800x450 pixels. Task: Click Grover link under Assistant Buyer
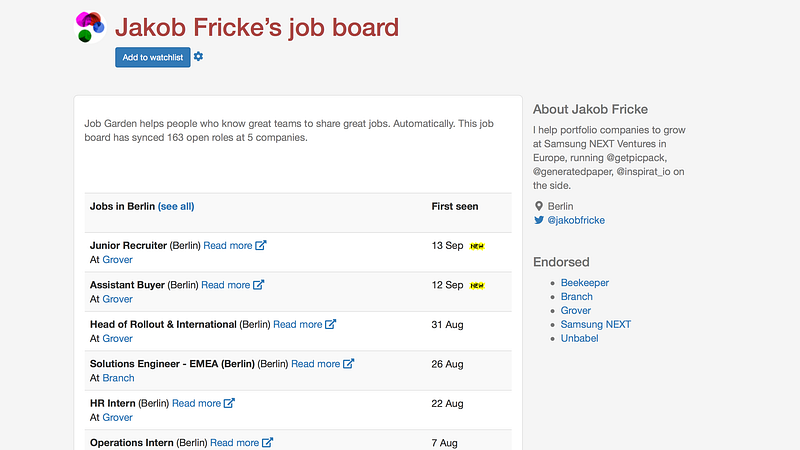click(117, 299)
